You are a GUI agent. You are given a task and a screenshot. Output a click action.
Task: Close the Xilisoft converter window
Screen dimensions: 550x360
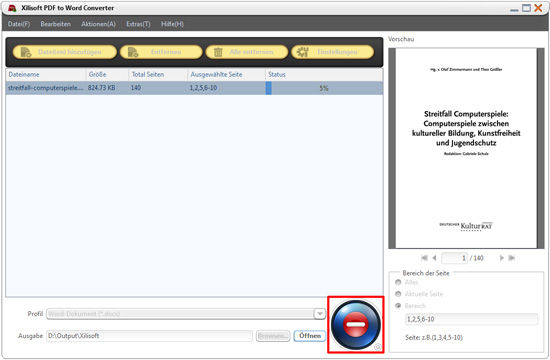click(x=538, y=8)
